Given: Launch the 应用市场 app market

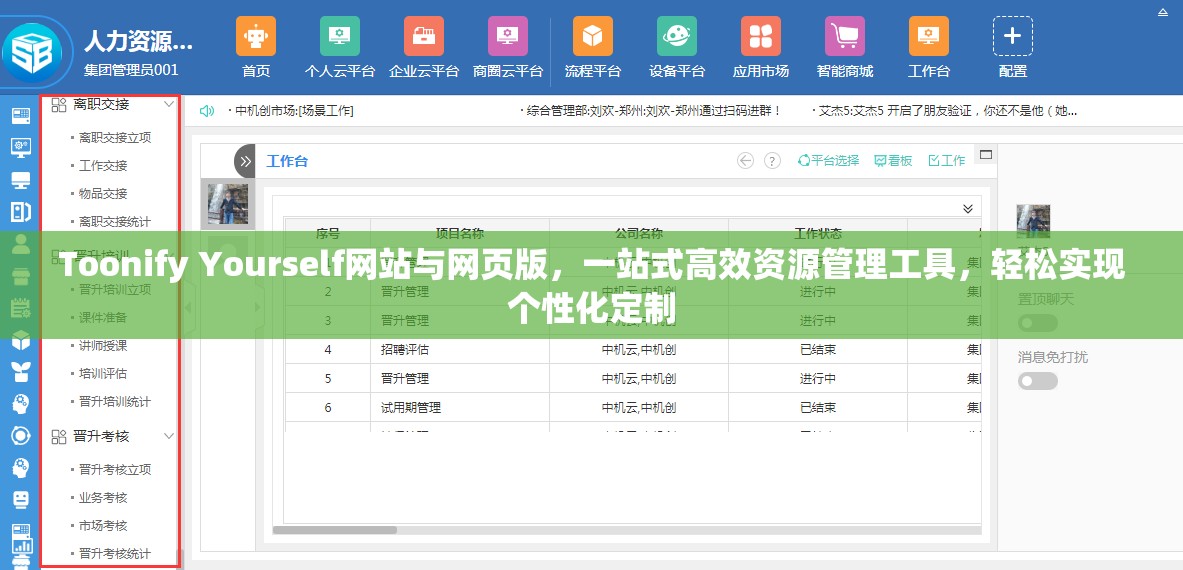Looking at the screenshot, I should pos(760,36).
